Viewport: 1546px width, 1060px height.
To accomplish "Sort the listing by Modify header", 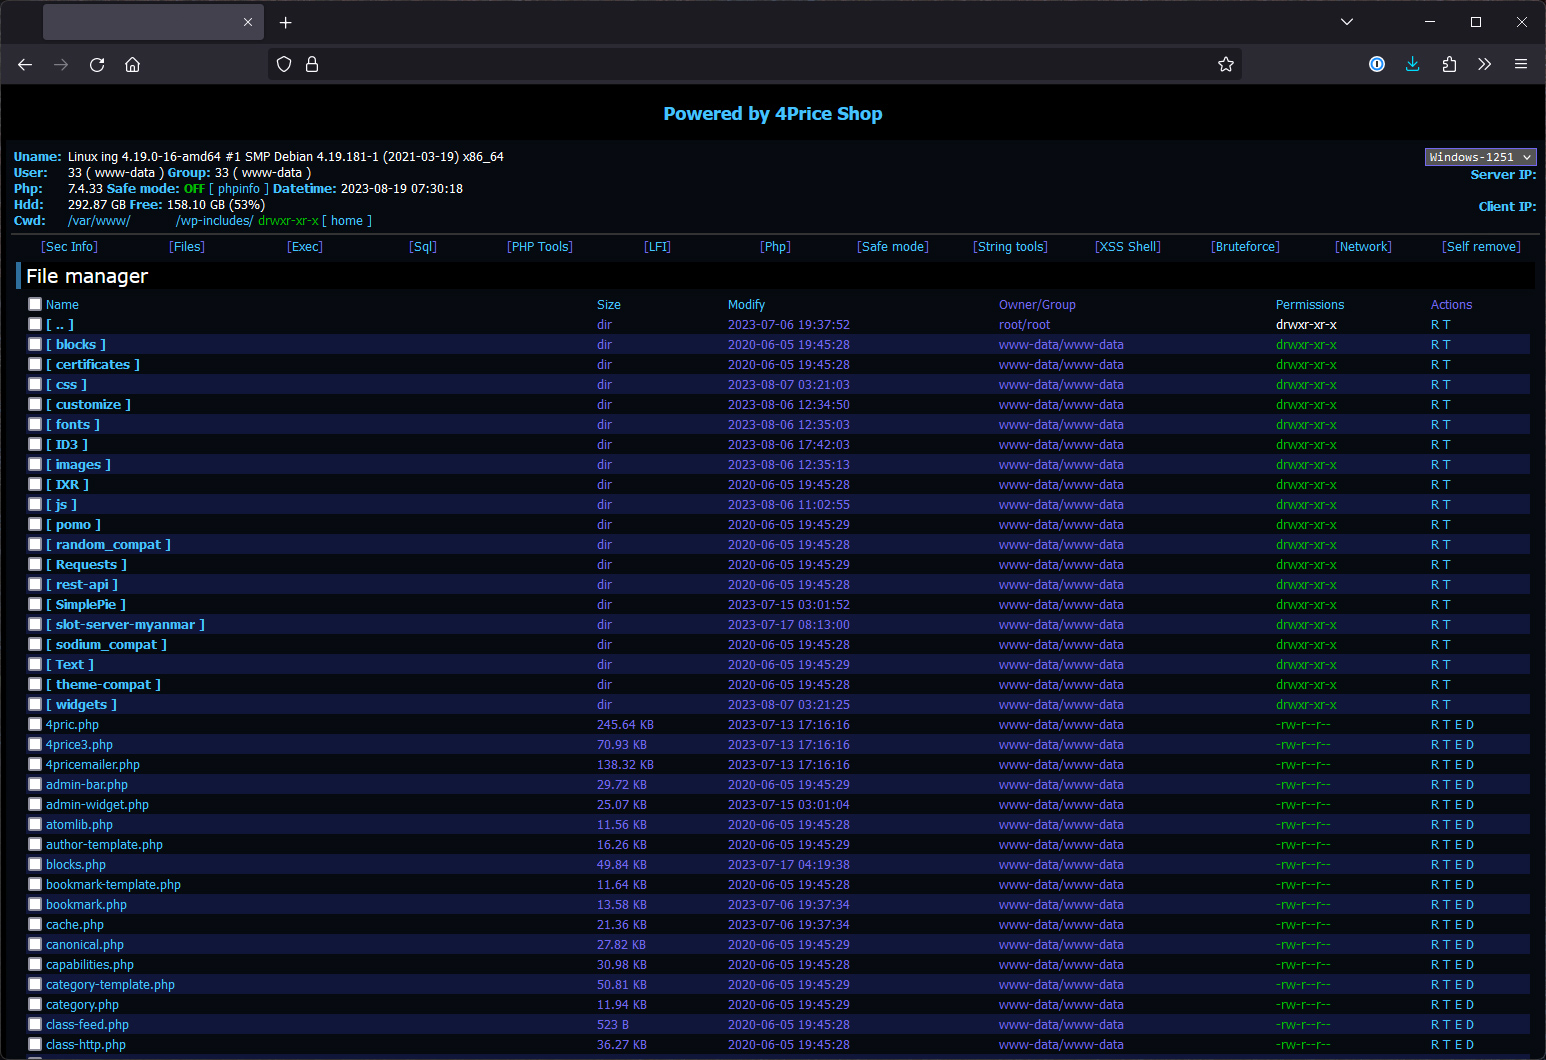I will pos(746,305).
